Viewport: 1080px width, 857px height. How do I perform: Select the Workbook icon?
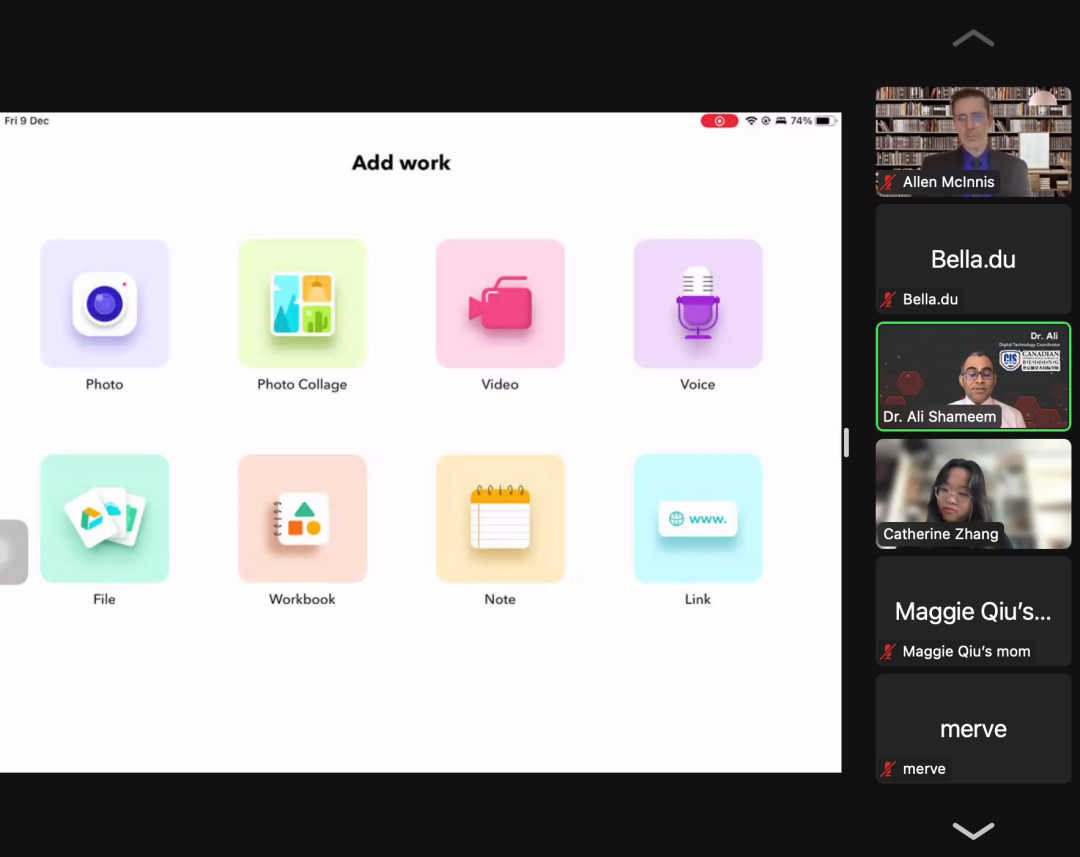pos(302,519)
